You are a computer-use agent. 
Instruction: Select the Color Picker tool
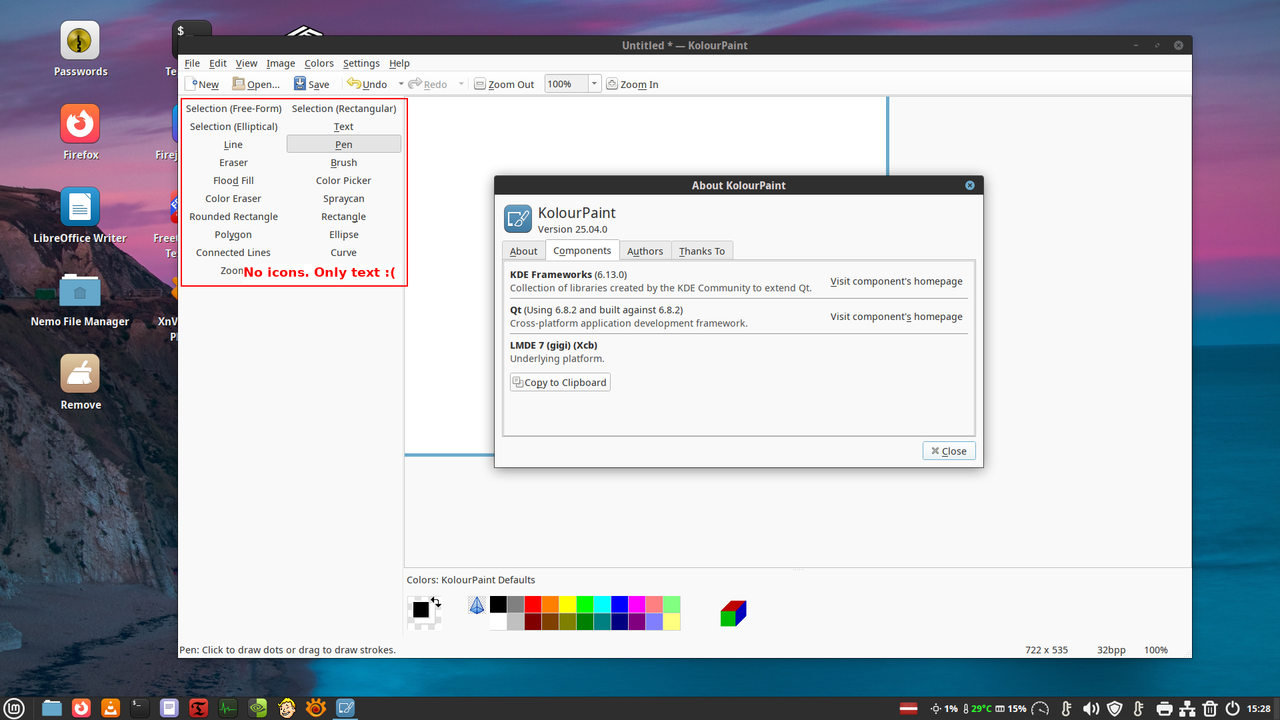(344, 180)
